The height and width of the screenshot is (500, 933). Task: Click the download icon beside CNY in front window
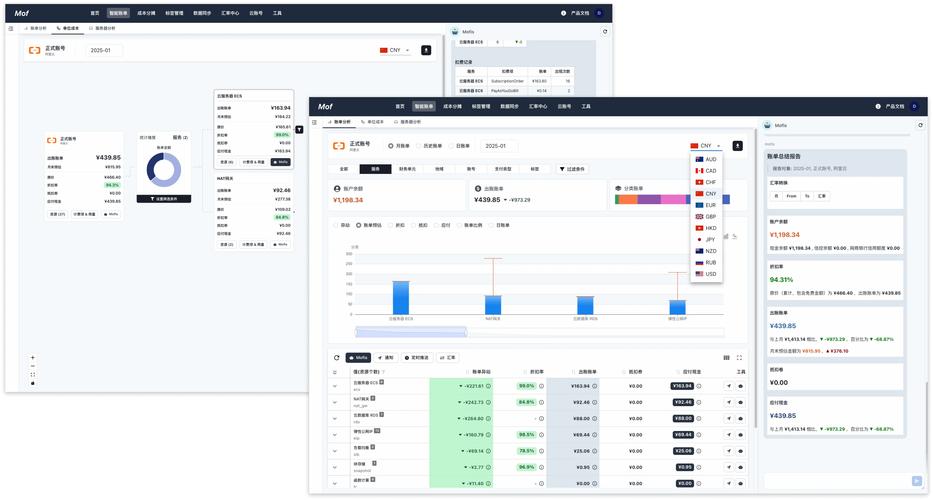(x=738, y=146)
